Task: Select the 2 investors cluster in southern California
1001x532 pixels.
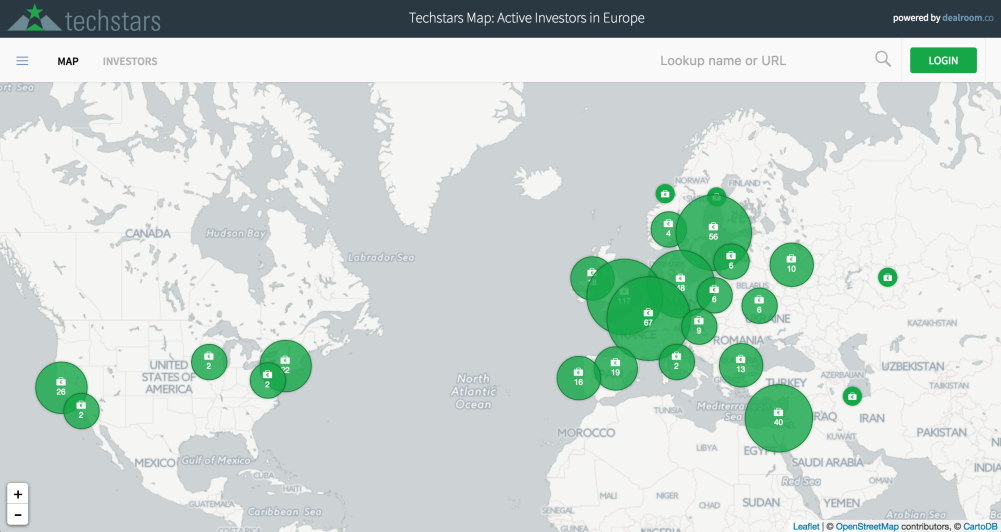Action: 81,411
